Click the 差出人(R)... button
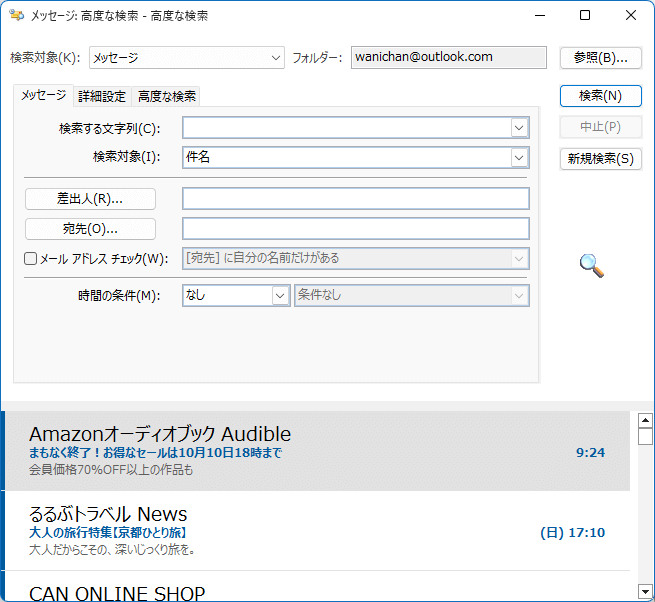Screen dimensions: 655x602 point(90,199)
